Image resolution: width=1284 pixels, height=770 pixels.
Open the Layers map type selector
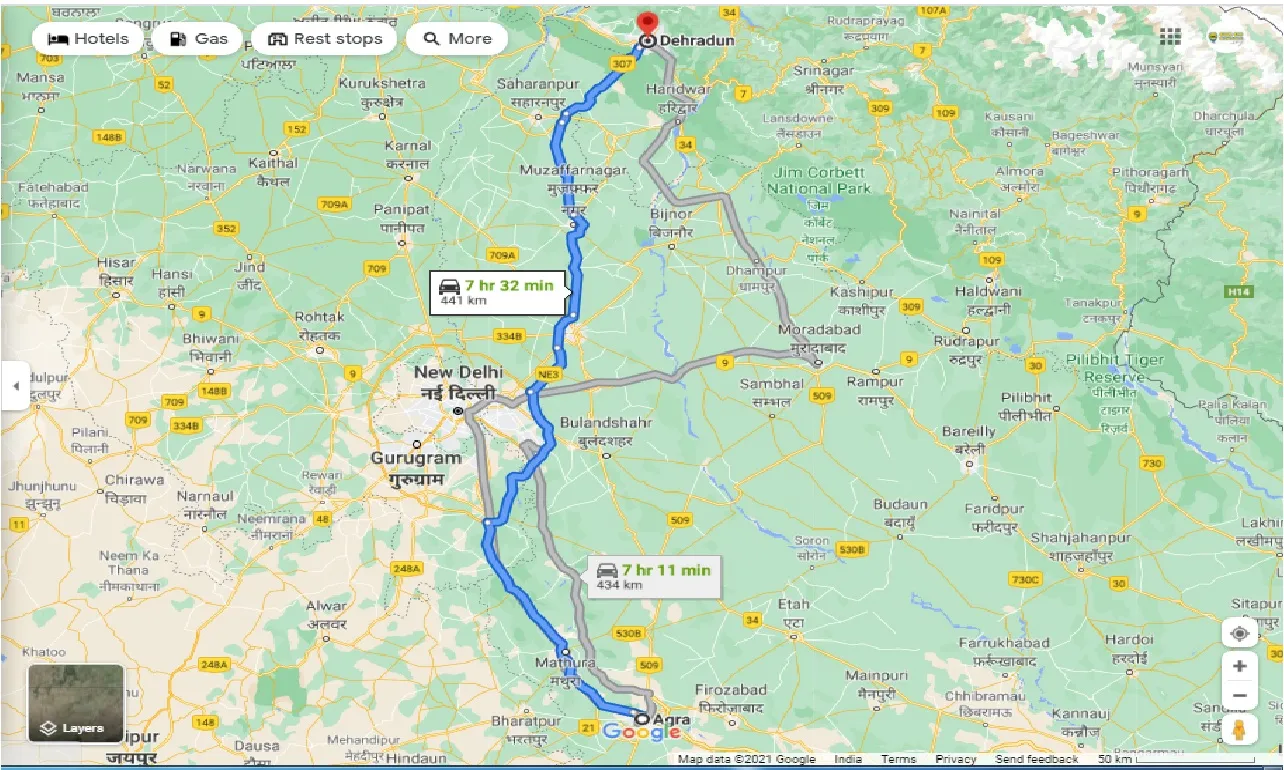click(76, 701)
